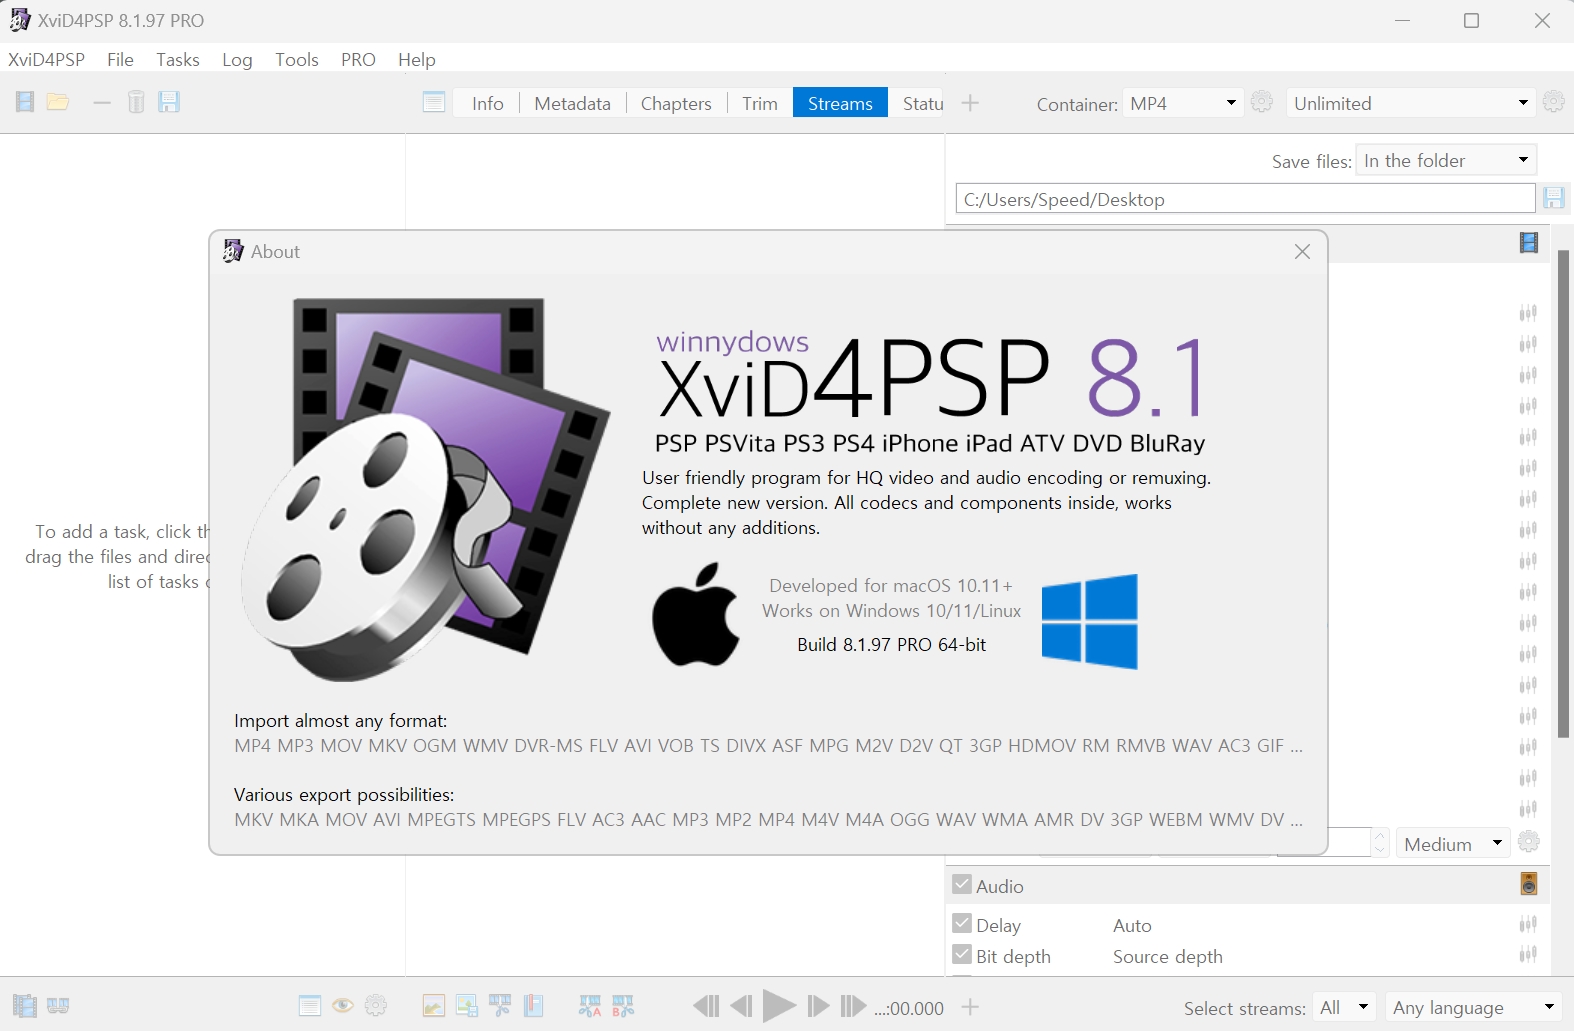Click the large Play button
This screenshot has height=1031, width=1574.
coord(779,1006)
